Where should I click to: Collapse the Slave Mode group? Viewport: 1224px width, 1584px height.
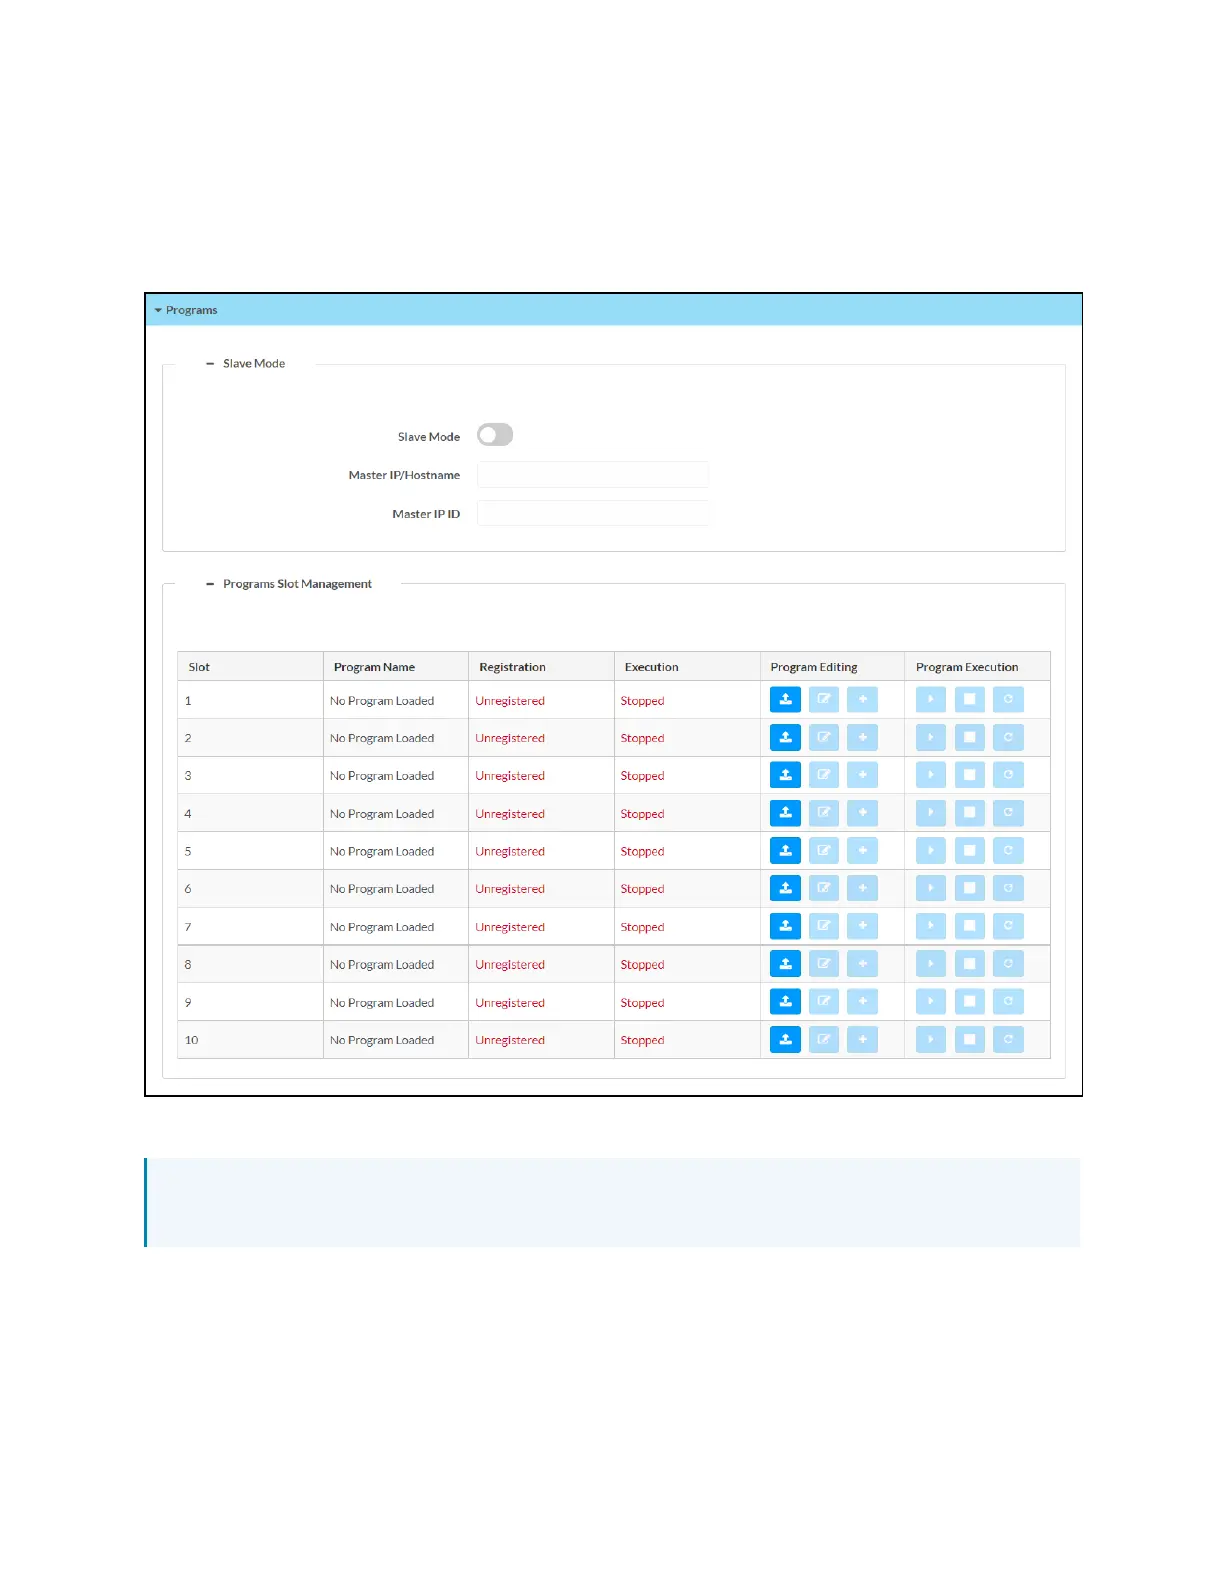[211, 364]
